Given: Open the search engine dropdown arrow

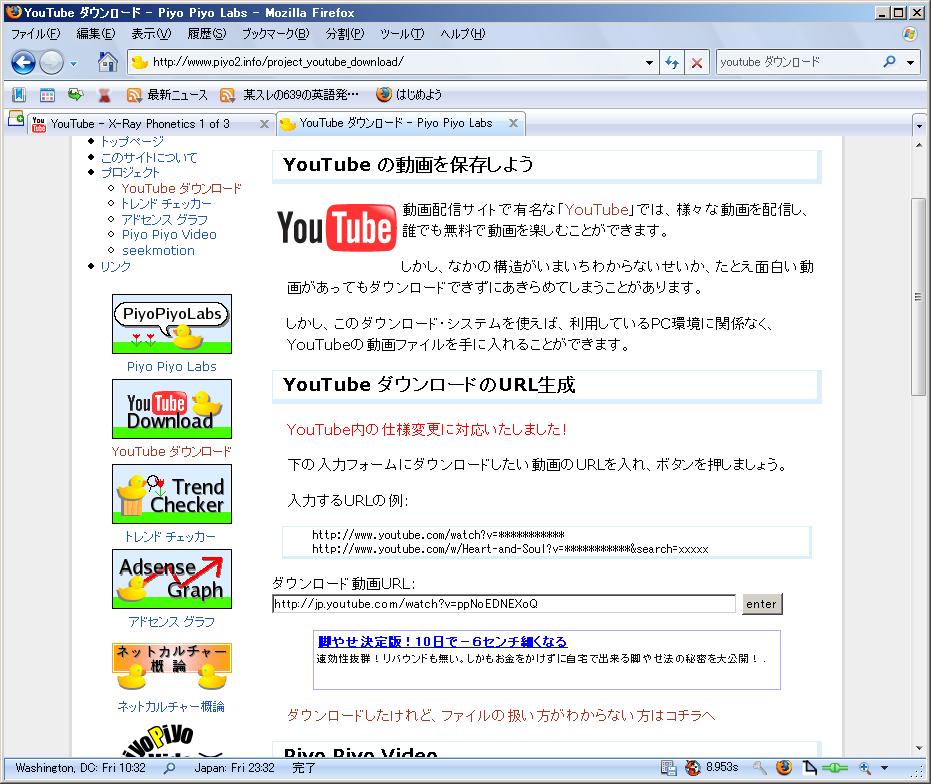Looking at the screenshot, I should (910, 62).
